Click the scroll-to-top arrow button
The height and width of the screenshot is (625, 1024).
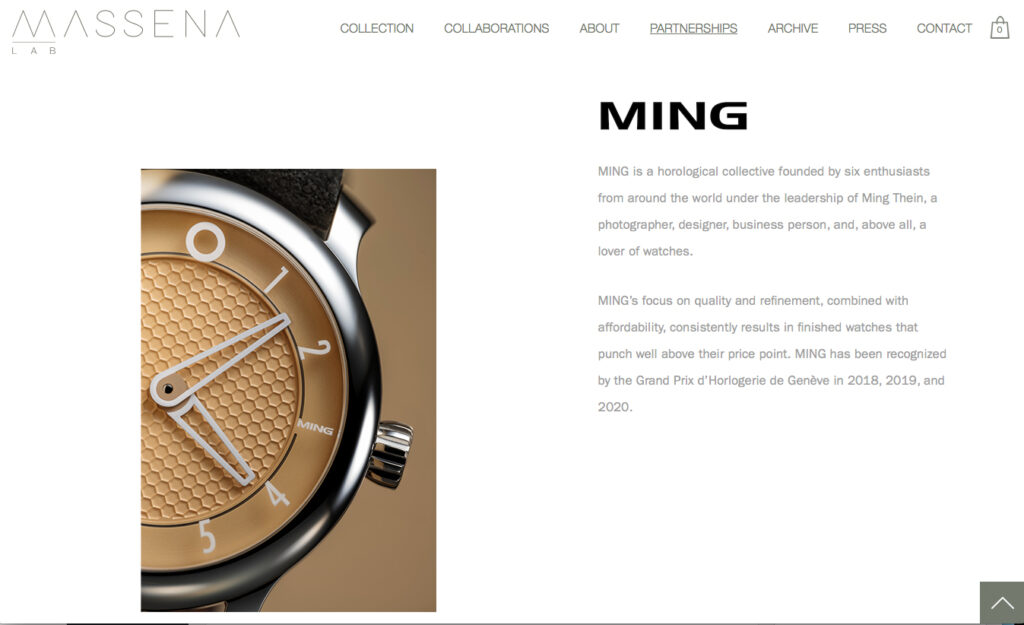point(1002,603)
